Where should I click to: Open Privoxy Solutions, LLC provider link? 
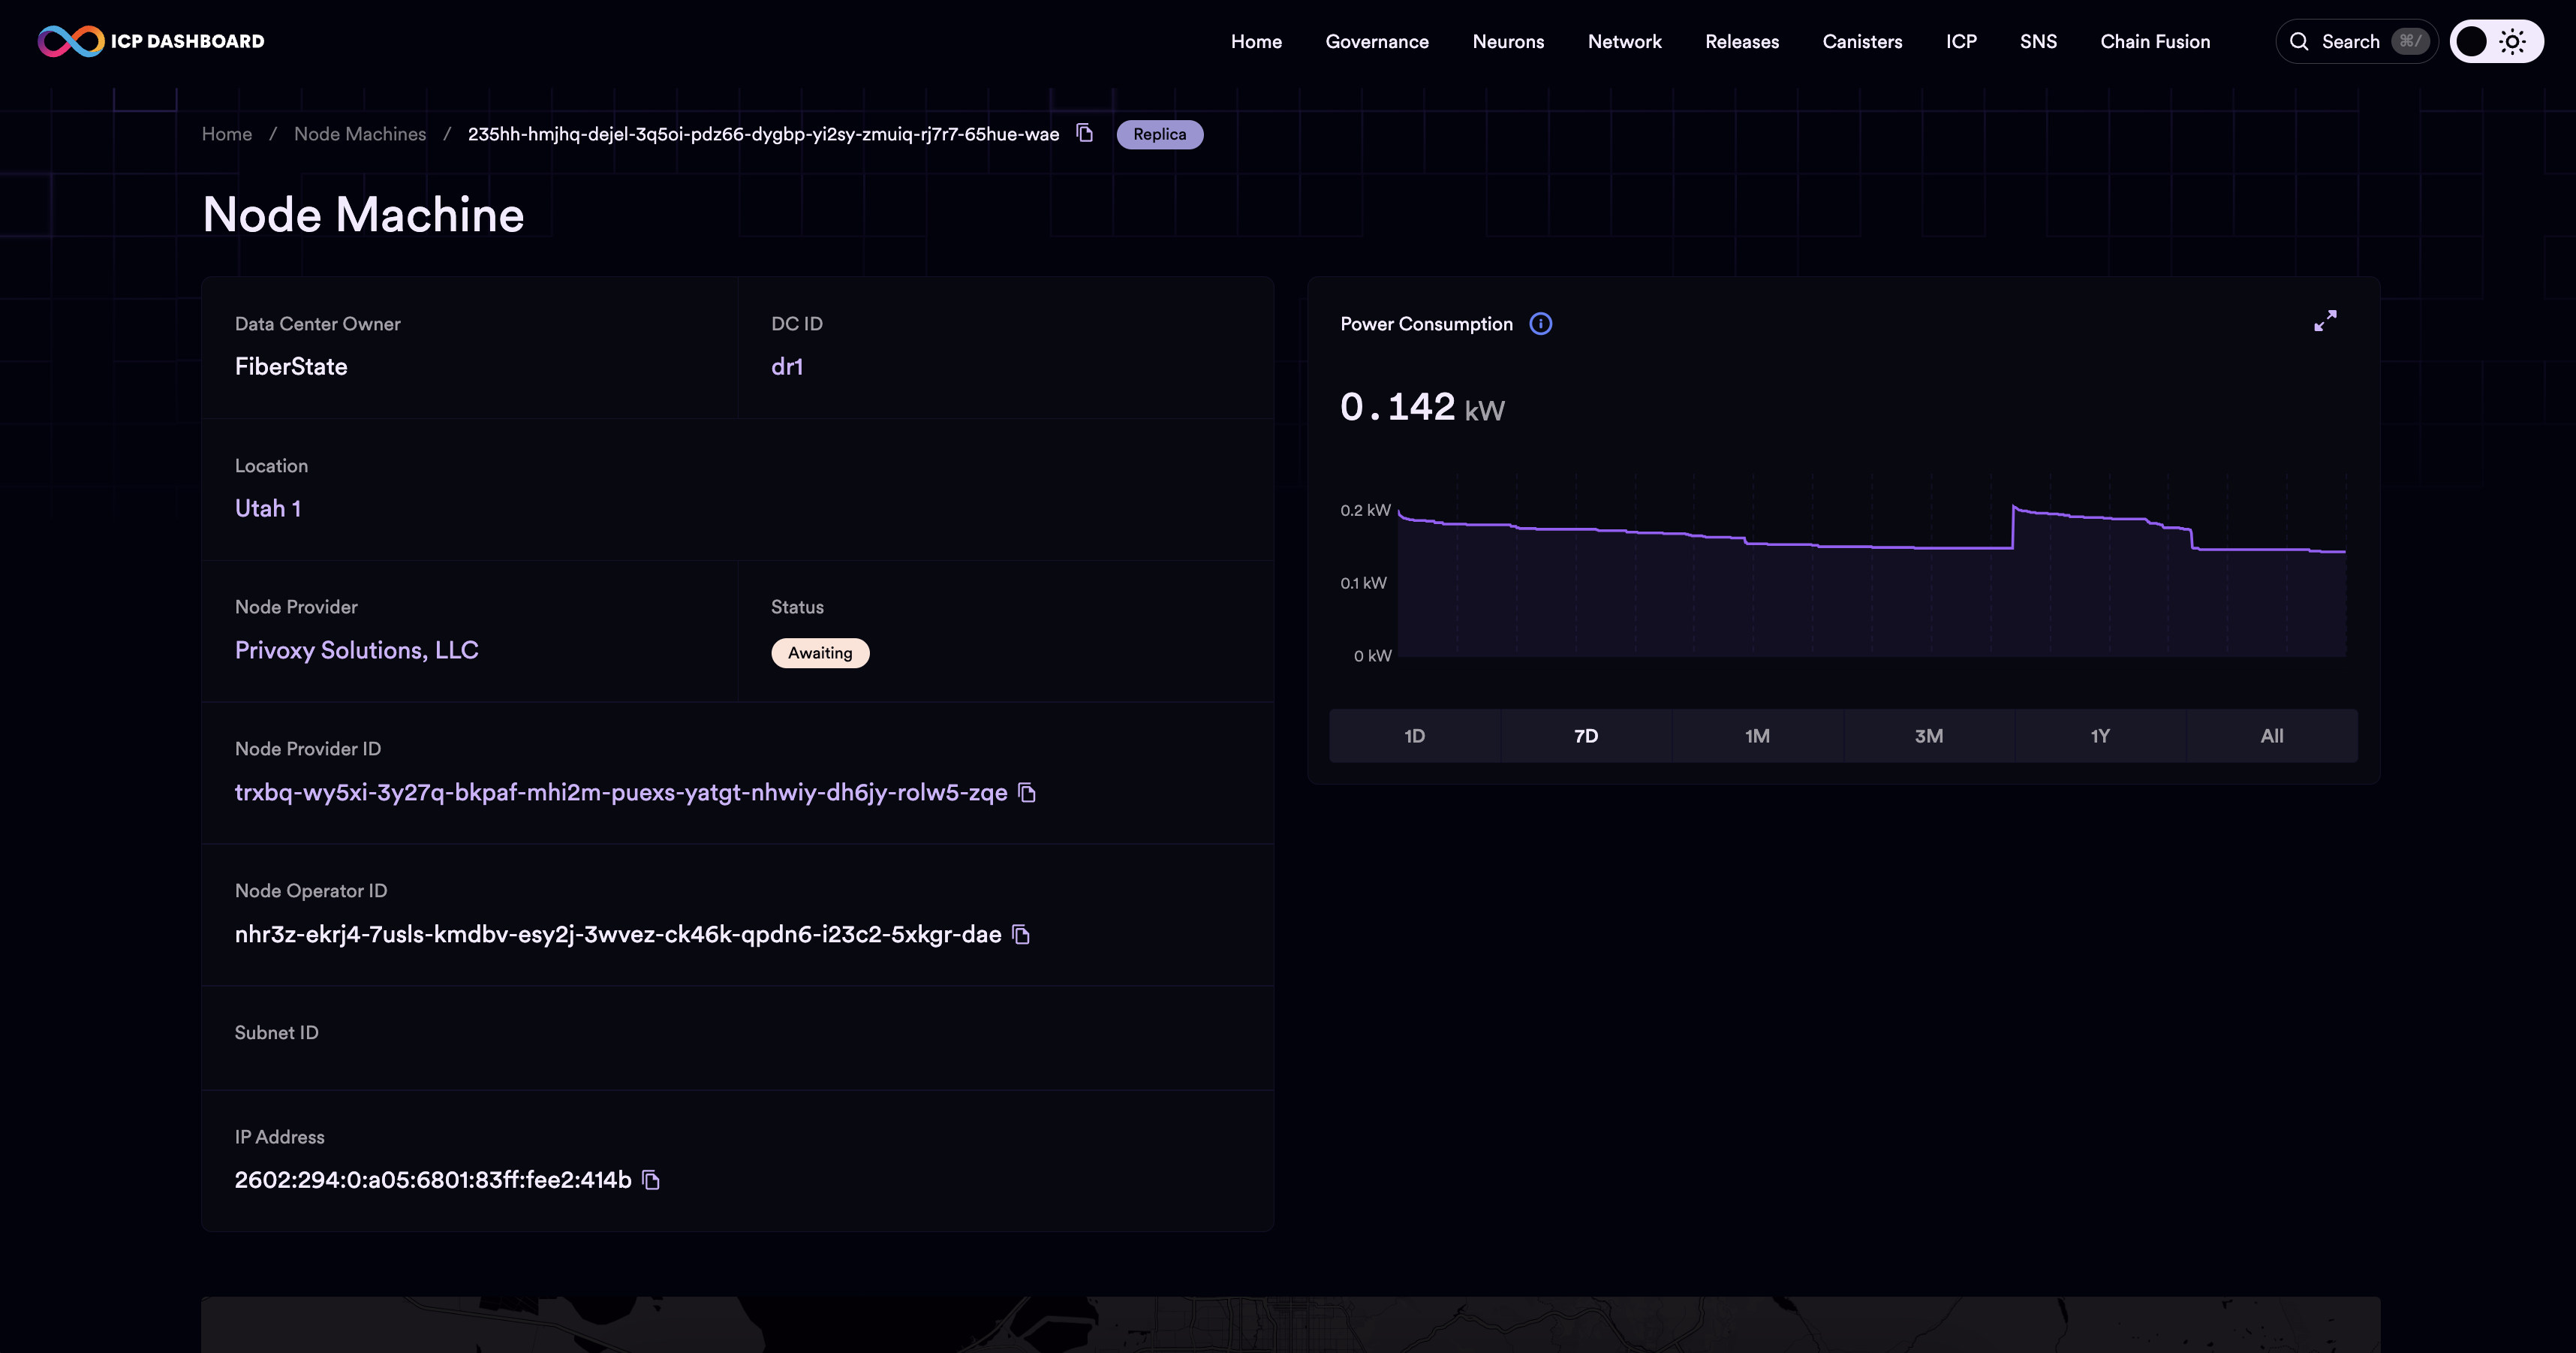tap(357, 651)
